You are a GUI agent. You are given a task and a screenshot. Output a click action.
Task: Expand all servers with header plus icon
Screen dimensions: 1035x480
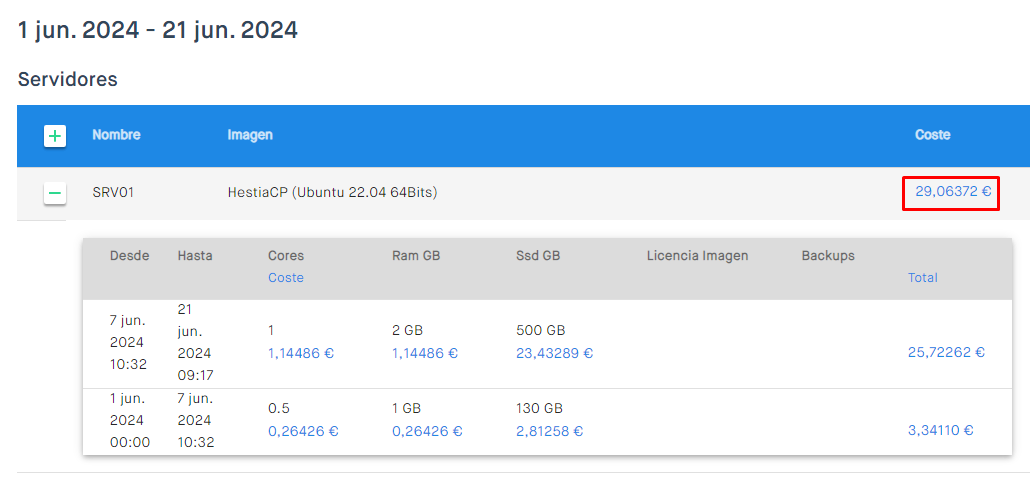click(x=55, y=137)
